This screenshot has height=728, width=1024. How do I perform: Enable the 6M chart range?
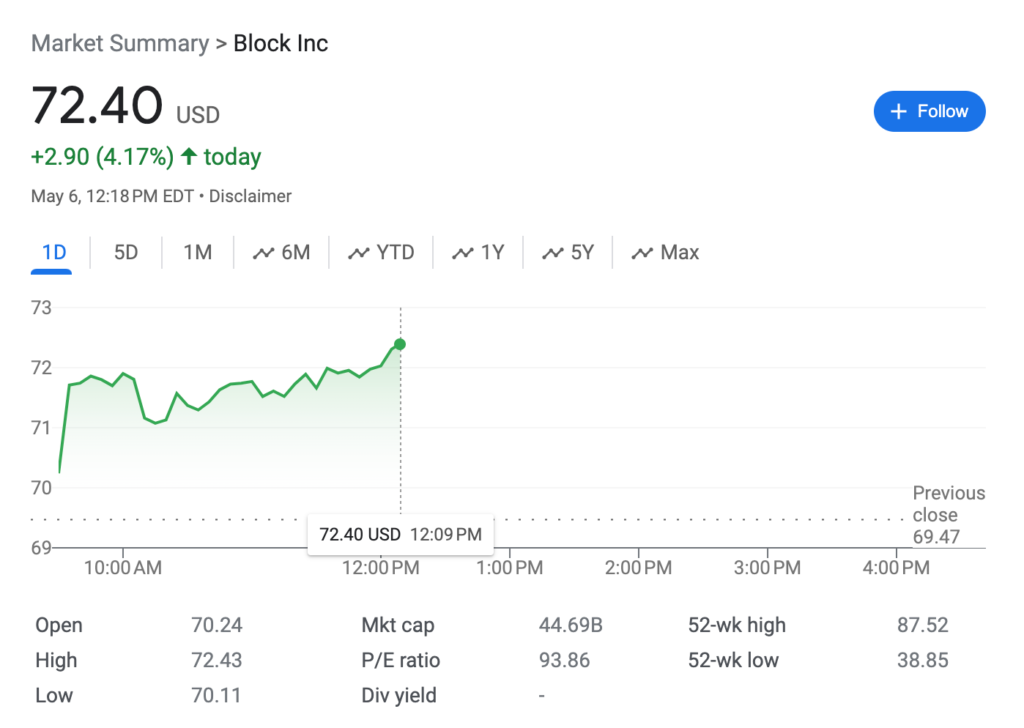coord(282,252)
